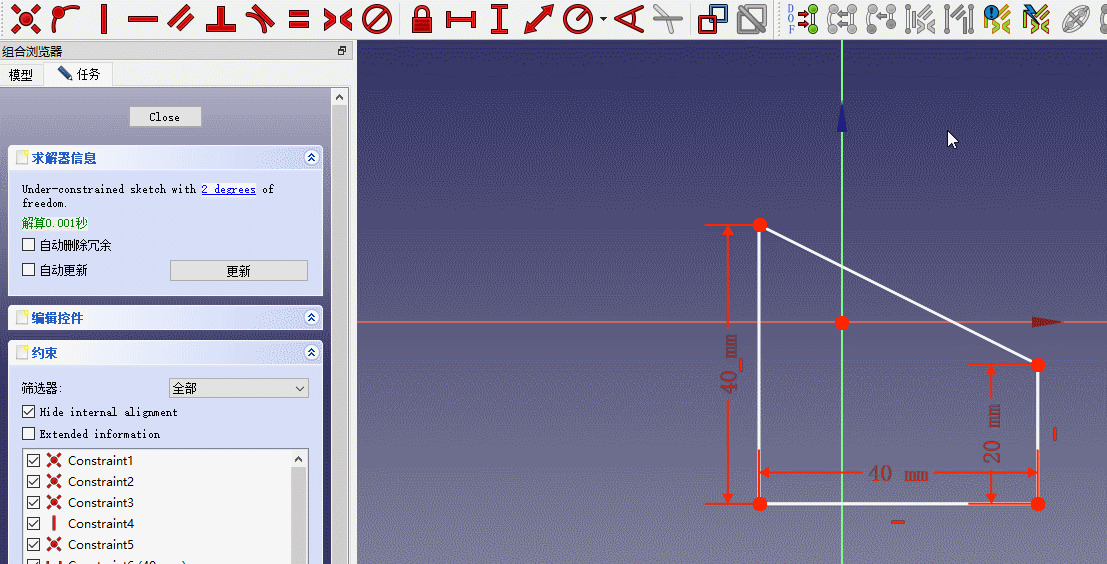Uncheck the Constraint1 checkbox

coord(33,460)
